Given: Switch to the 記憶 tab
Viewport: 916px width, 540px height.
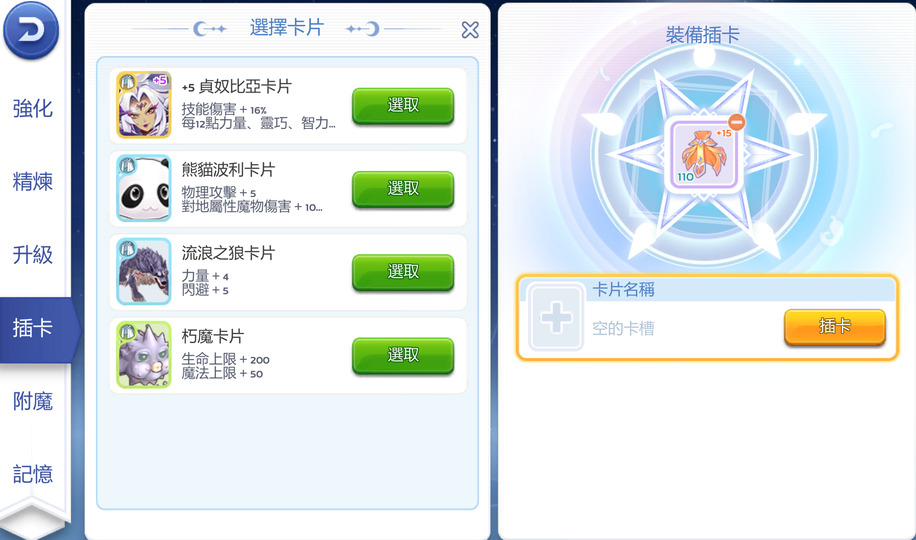Looking at the screenshot, I should point(33,474).
